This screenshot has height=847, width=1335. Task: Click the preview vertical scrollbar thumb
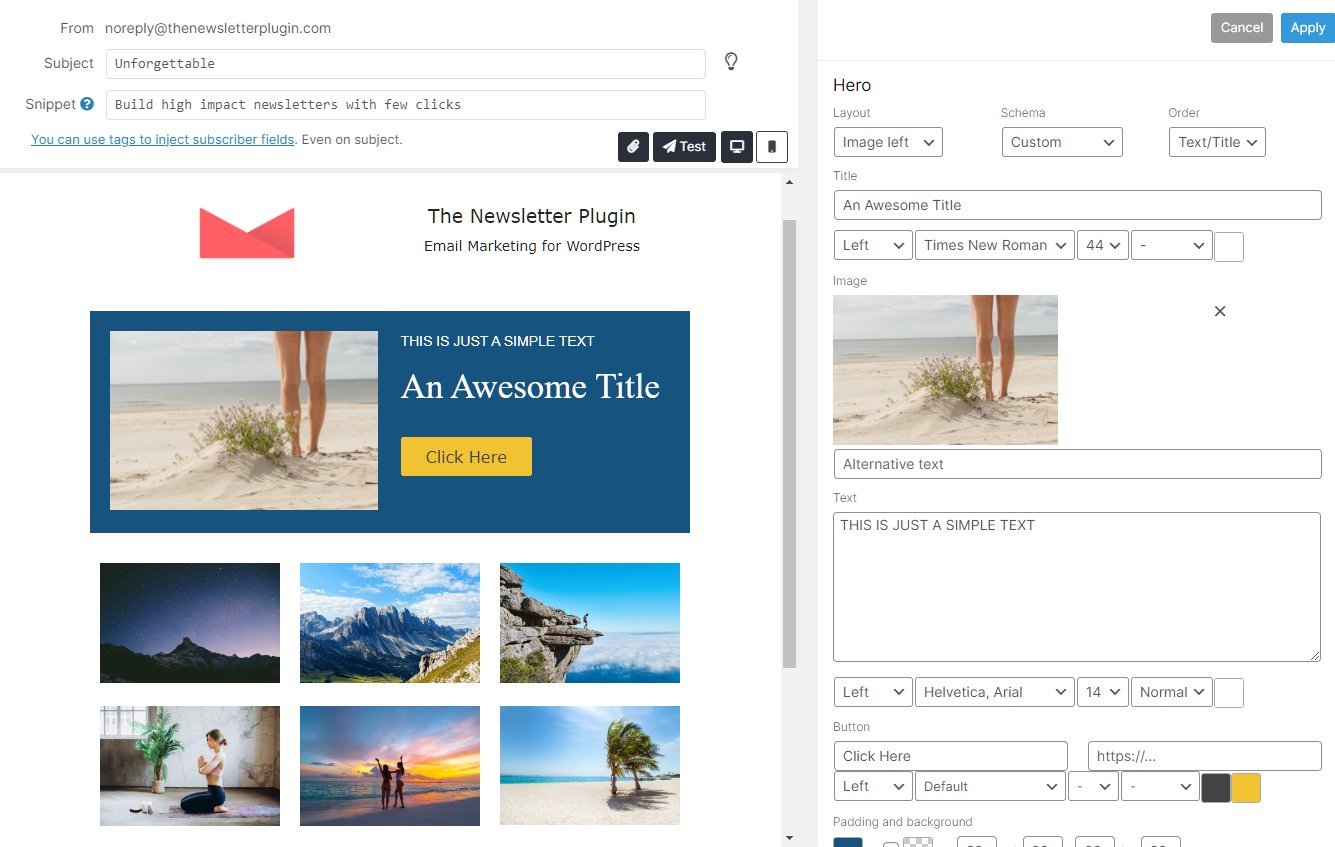click(789, 443)
